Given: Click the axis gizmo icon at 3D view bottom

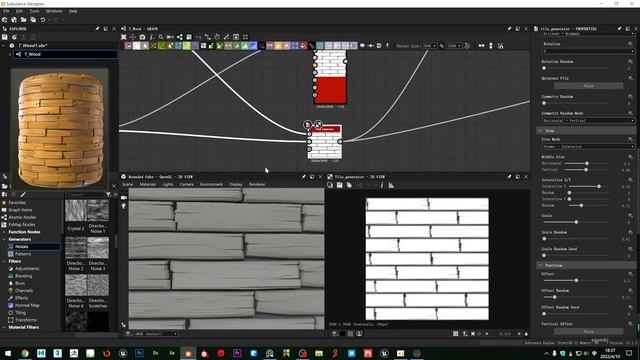Looking at the screenshot, I should (x=124, y=325).
